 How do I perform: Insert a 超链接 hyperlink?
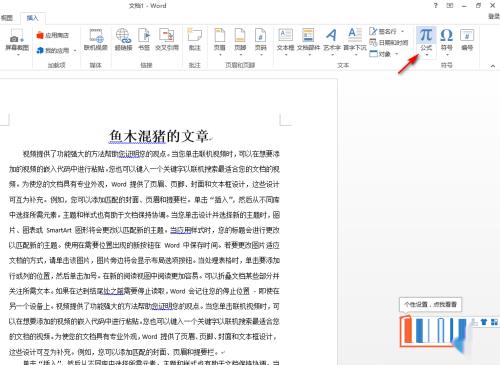point(123,39)
